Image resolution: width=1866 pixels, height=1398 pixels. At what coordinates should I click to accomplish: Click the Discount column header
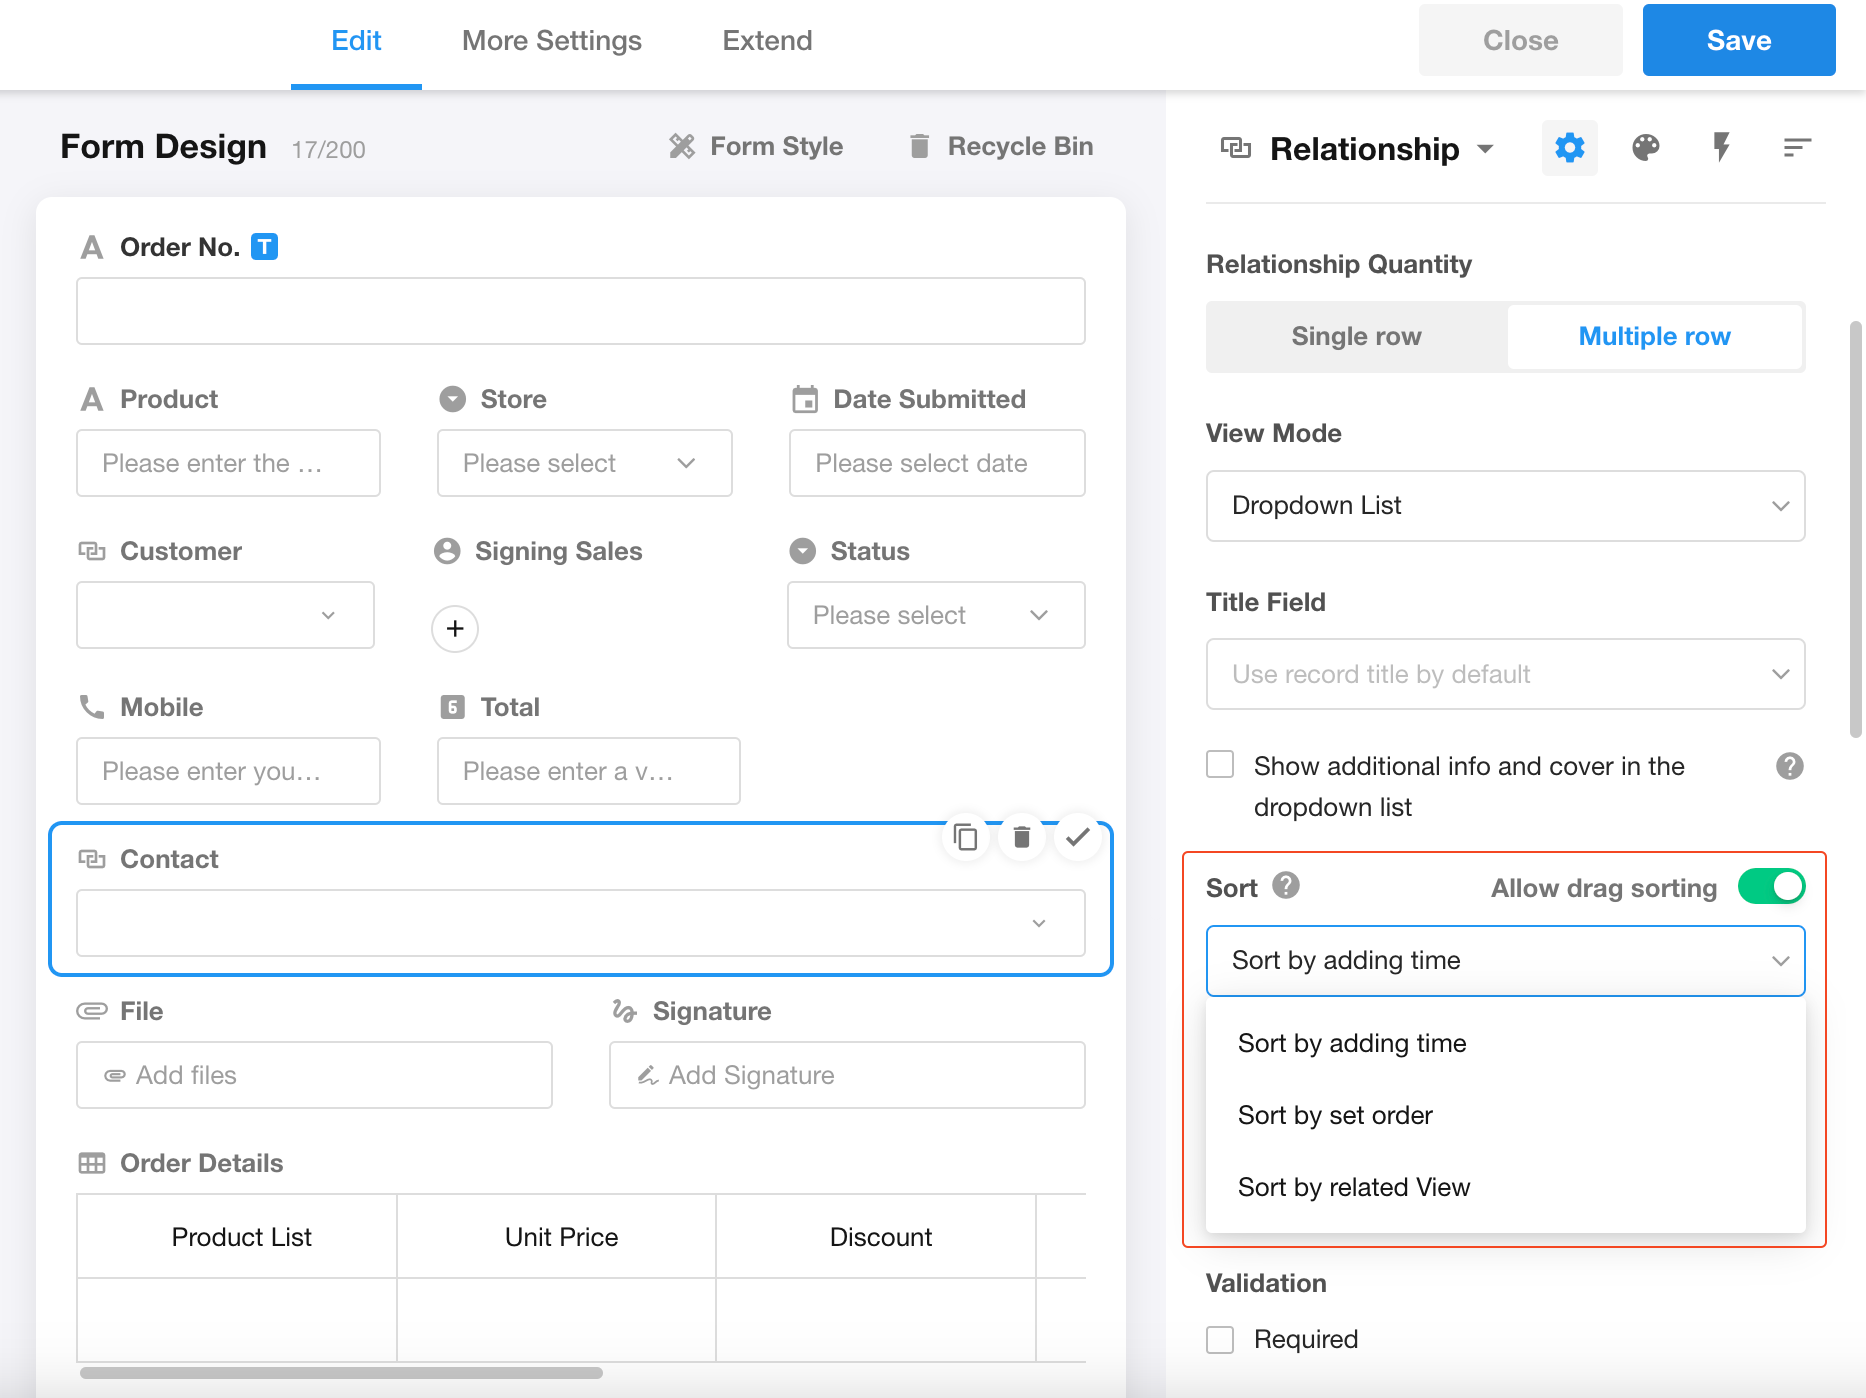876,1237
